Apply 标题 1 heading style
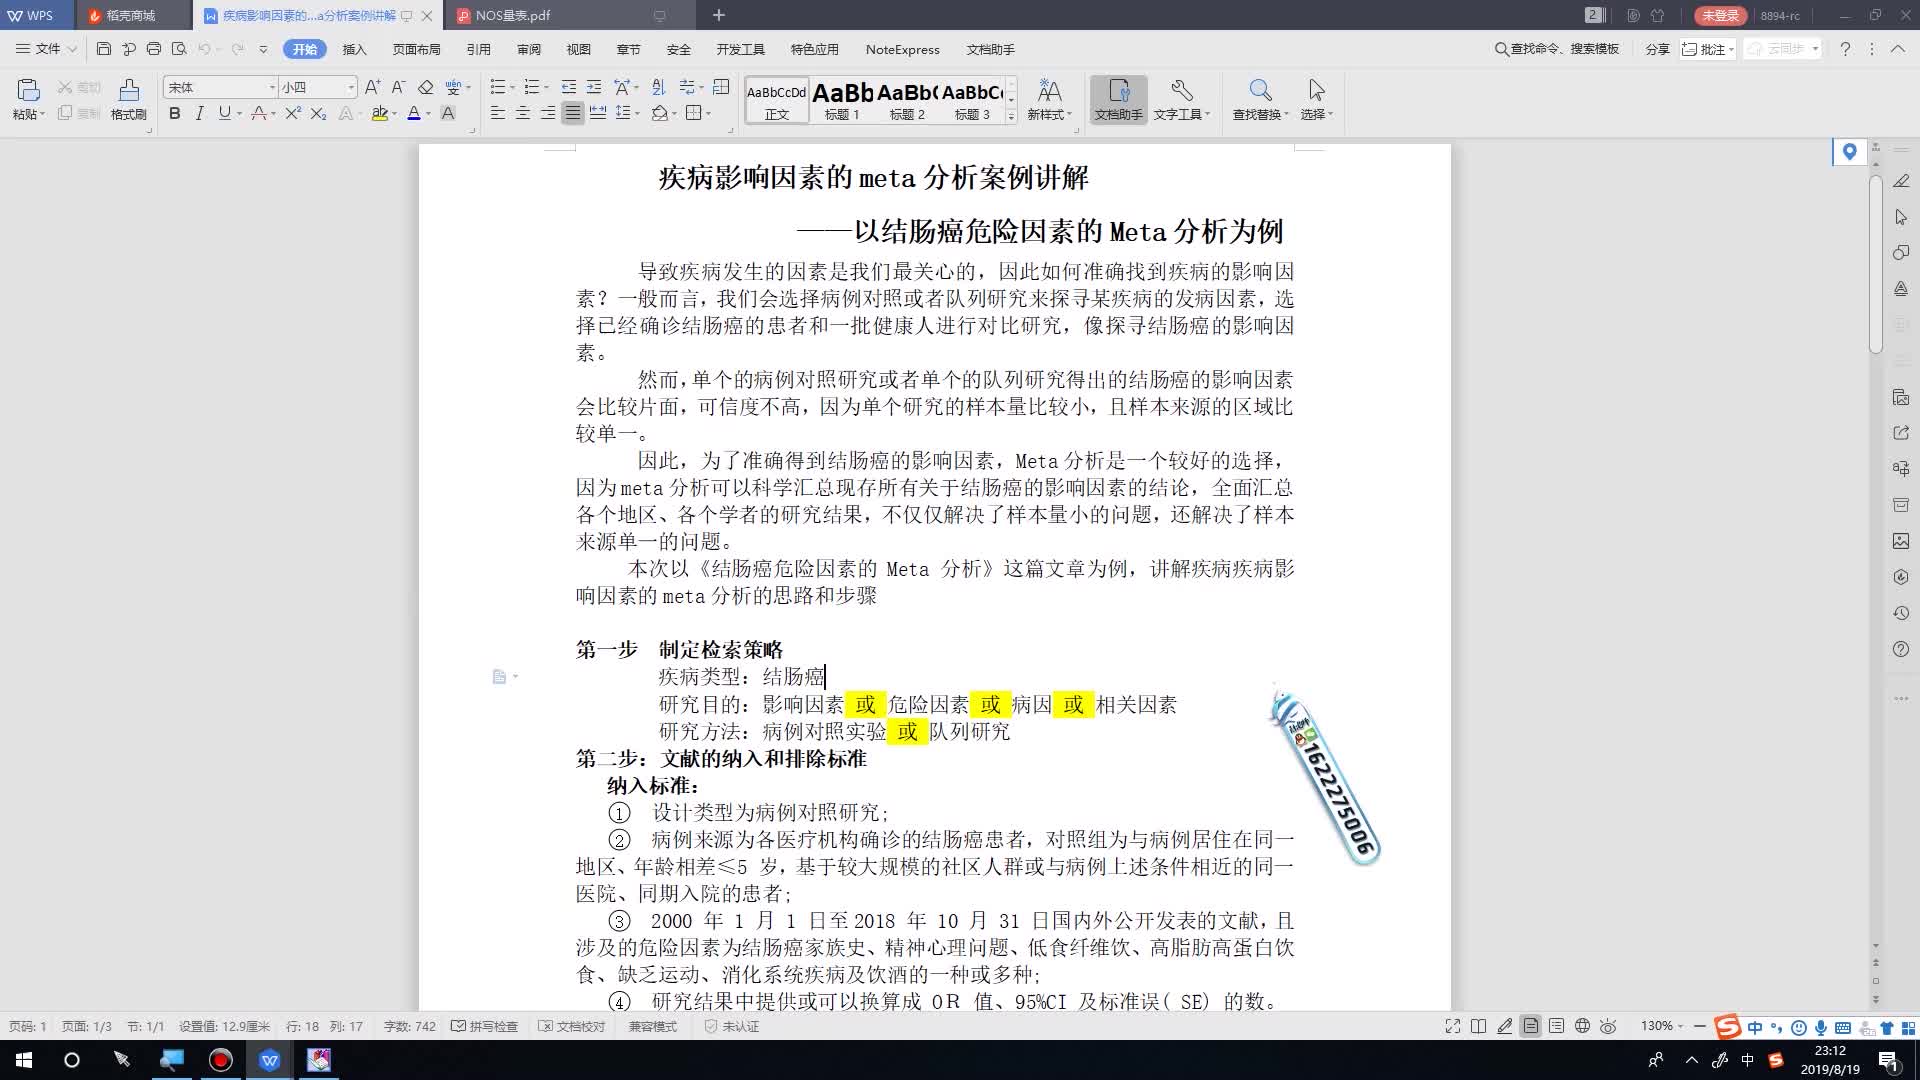1920x1080 pixels. (842, 100)
